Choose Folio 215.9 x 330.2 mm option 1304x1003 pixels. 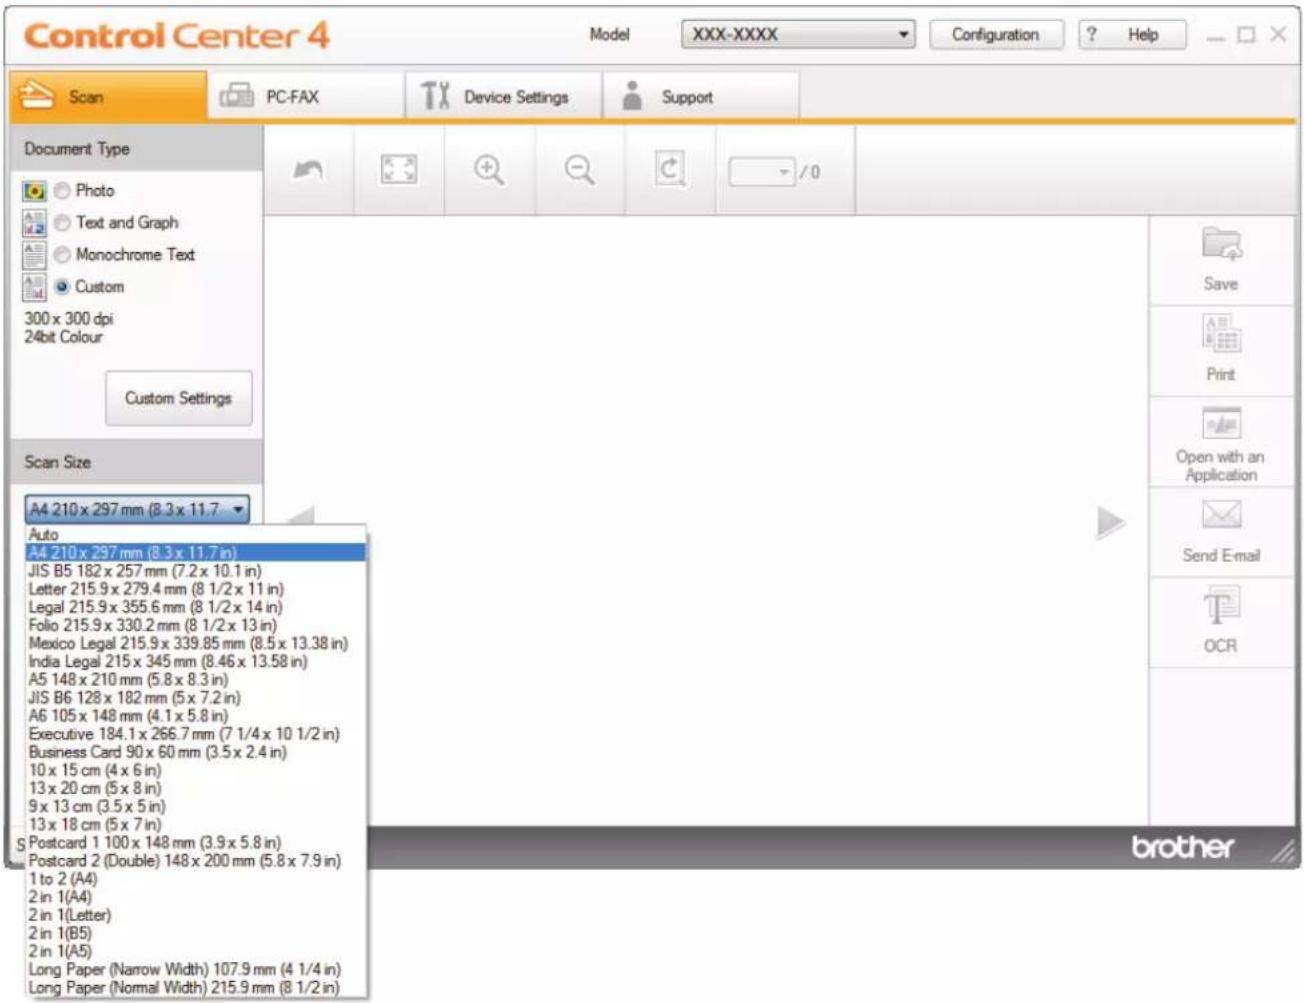coord(196,624)
